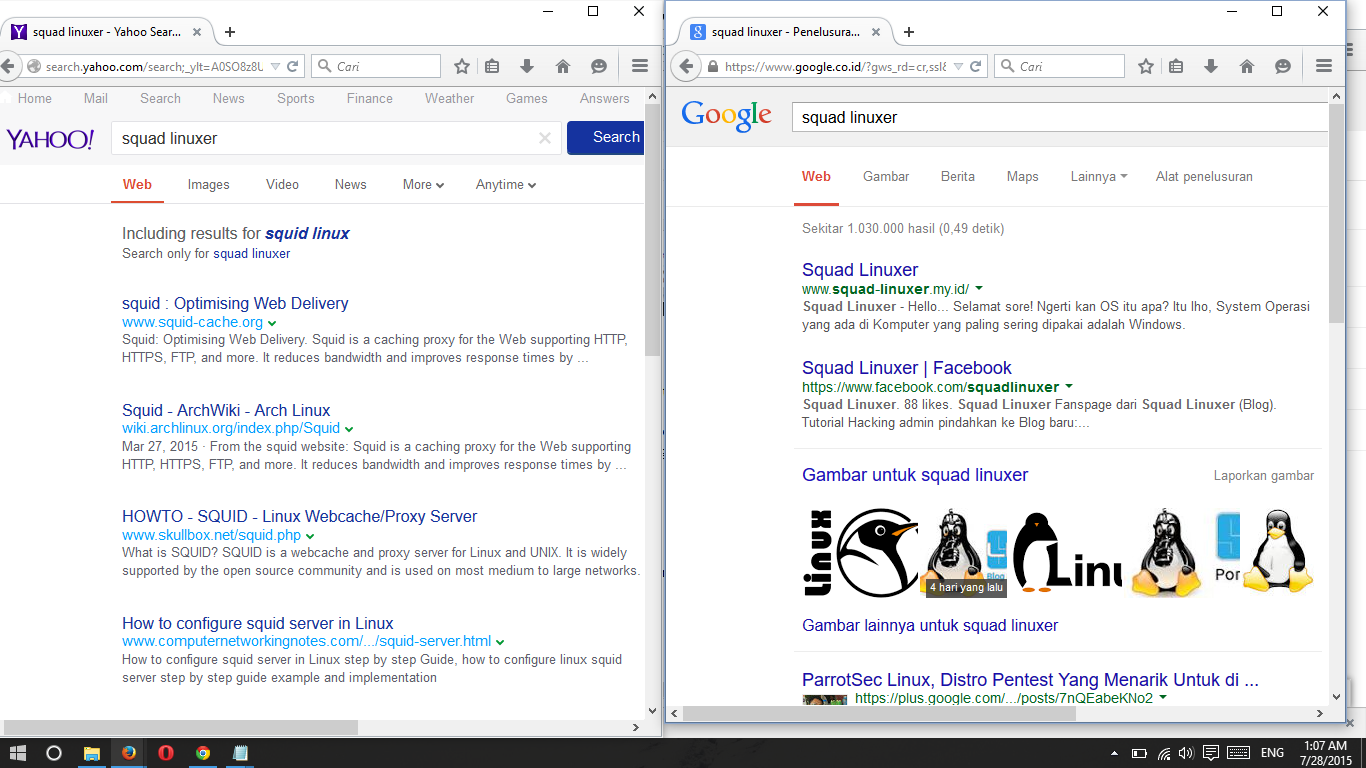Show bookmarks list in Google window
The image size is (1366, 768).
click(1176, 67)
